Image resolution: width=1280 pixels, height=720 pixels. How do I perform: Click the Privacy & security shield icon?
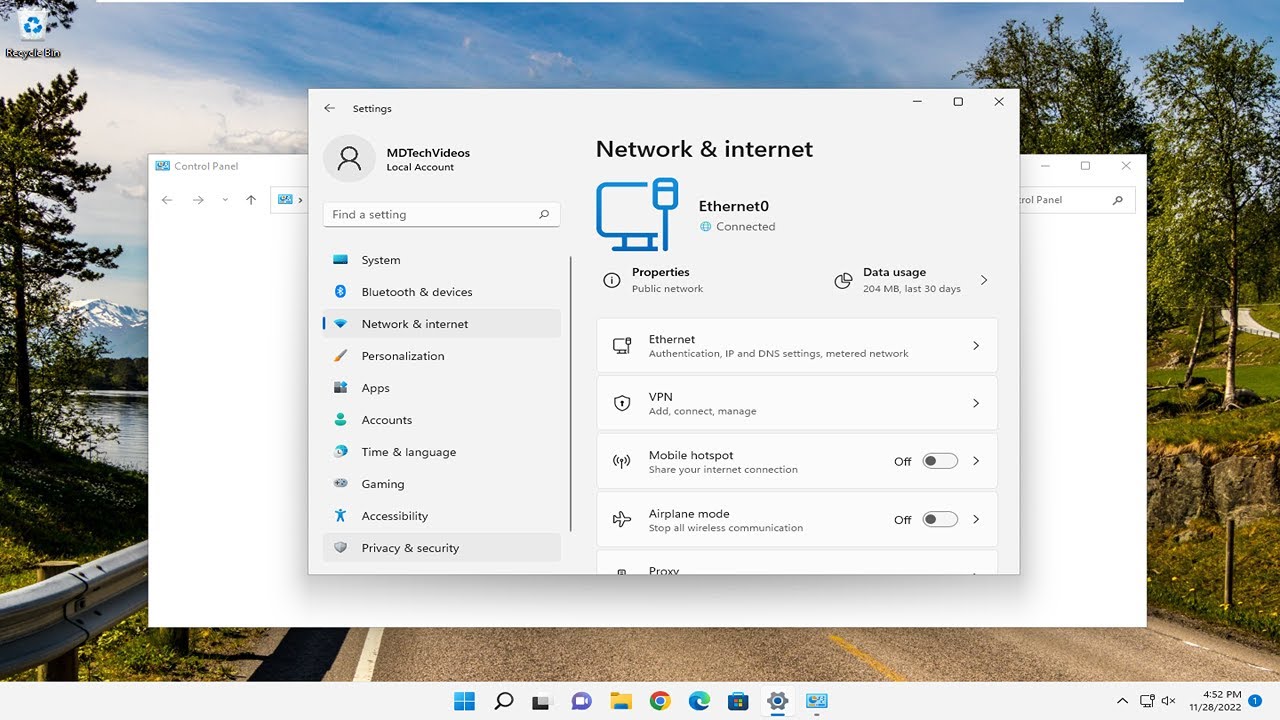pos(340,548)
